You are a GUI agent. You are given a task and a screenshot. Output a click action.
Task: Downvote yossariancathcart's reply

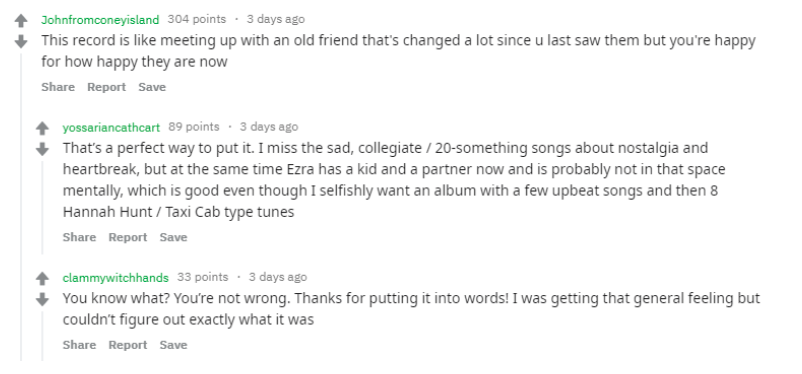tap(42, 149)
